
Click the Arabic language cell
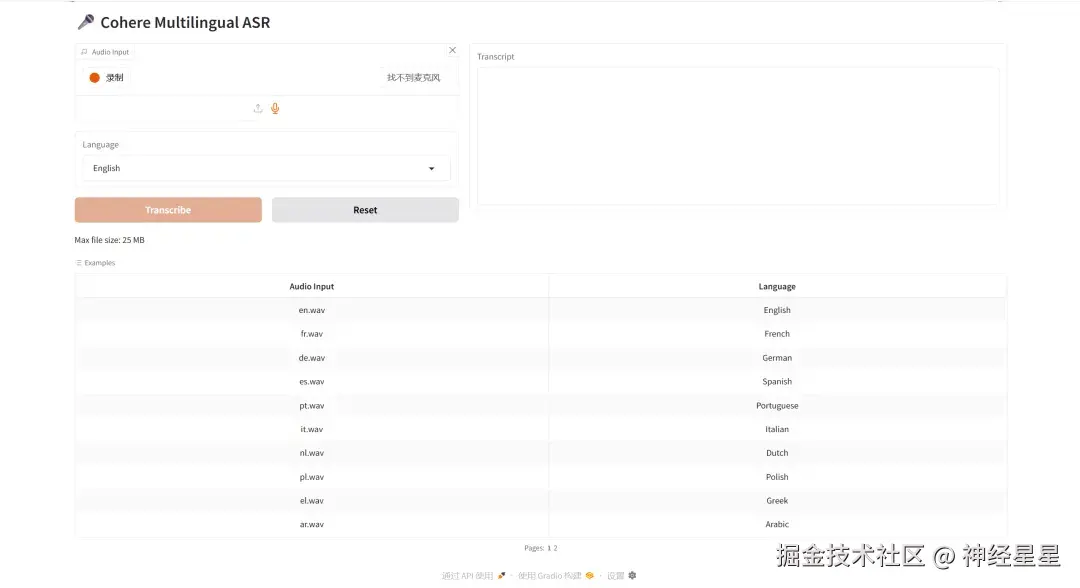click(x=777, y=525)
